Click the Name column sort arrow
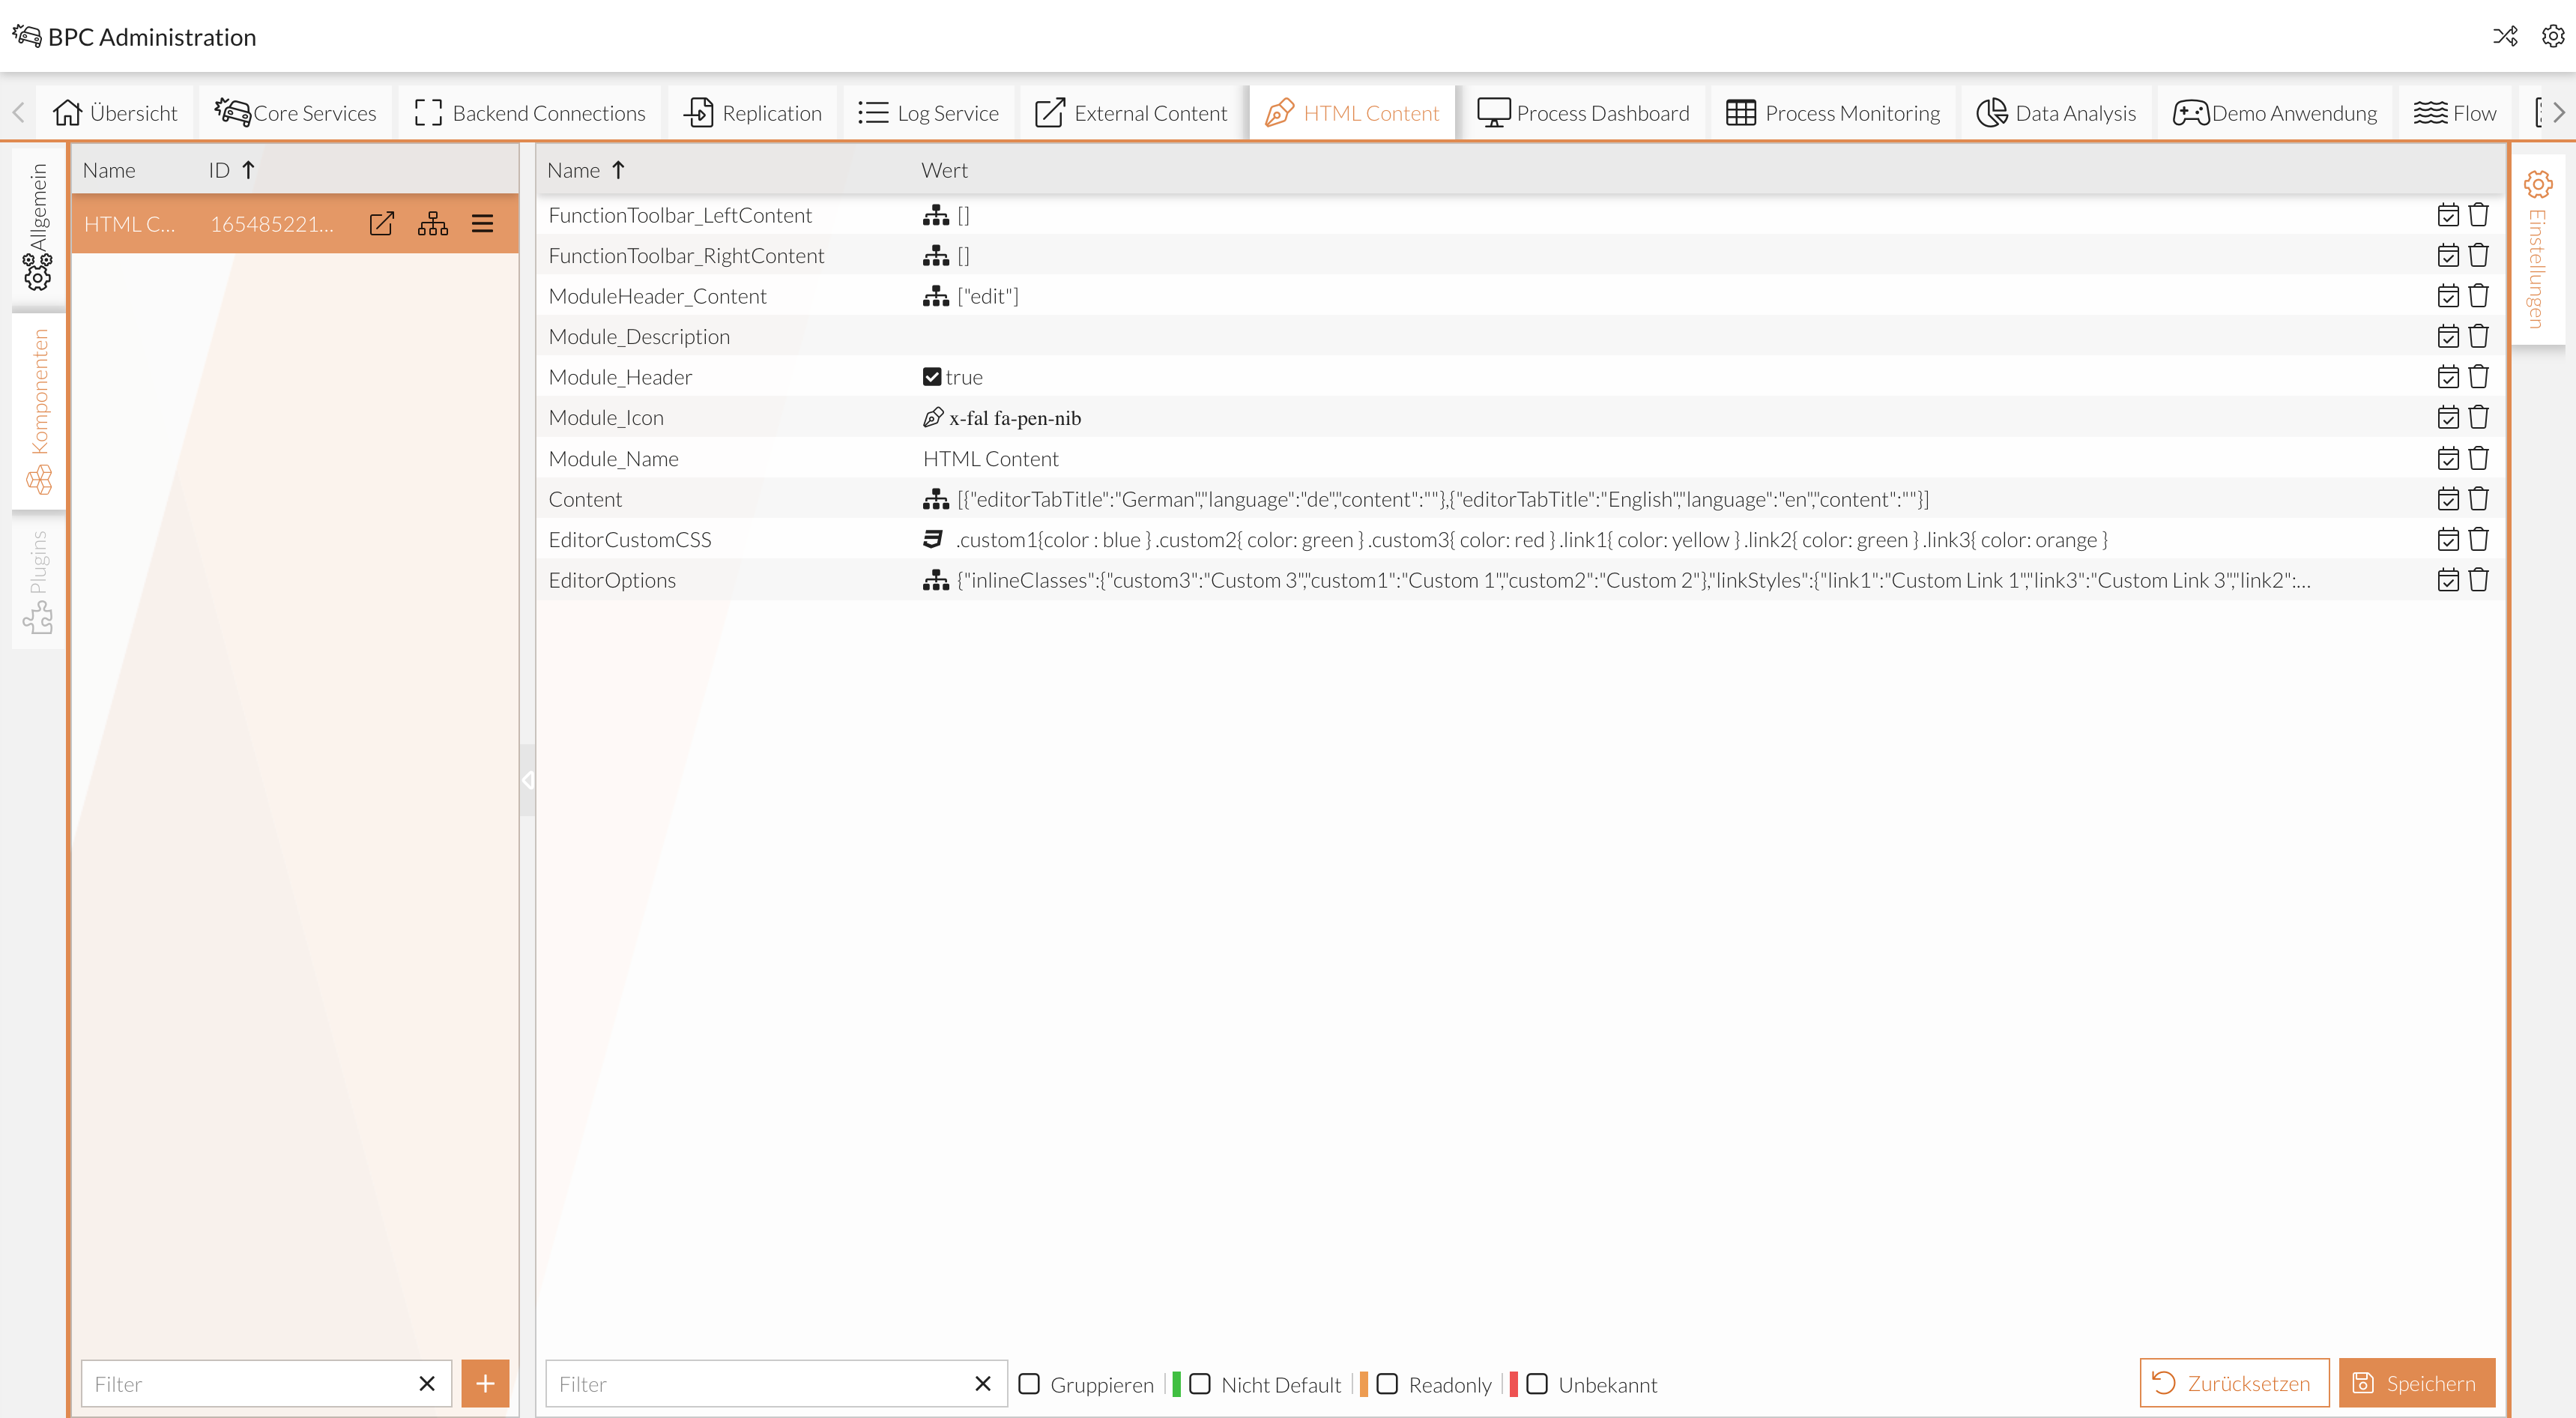Viewport: 2576px width, 1418px height. [x=617, y=169]
